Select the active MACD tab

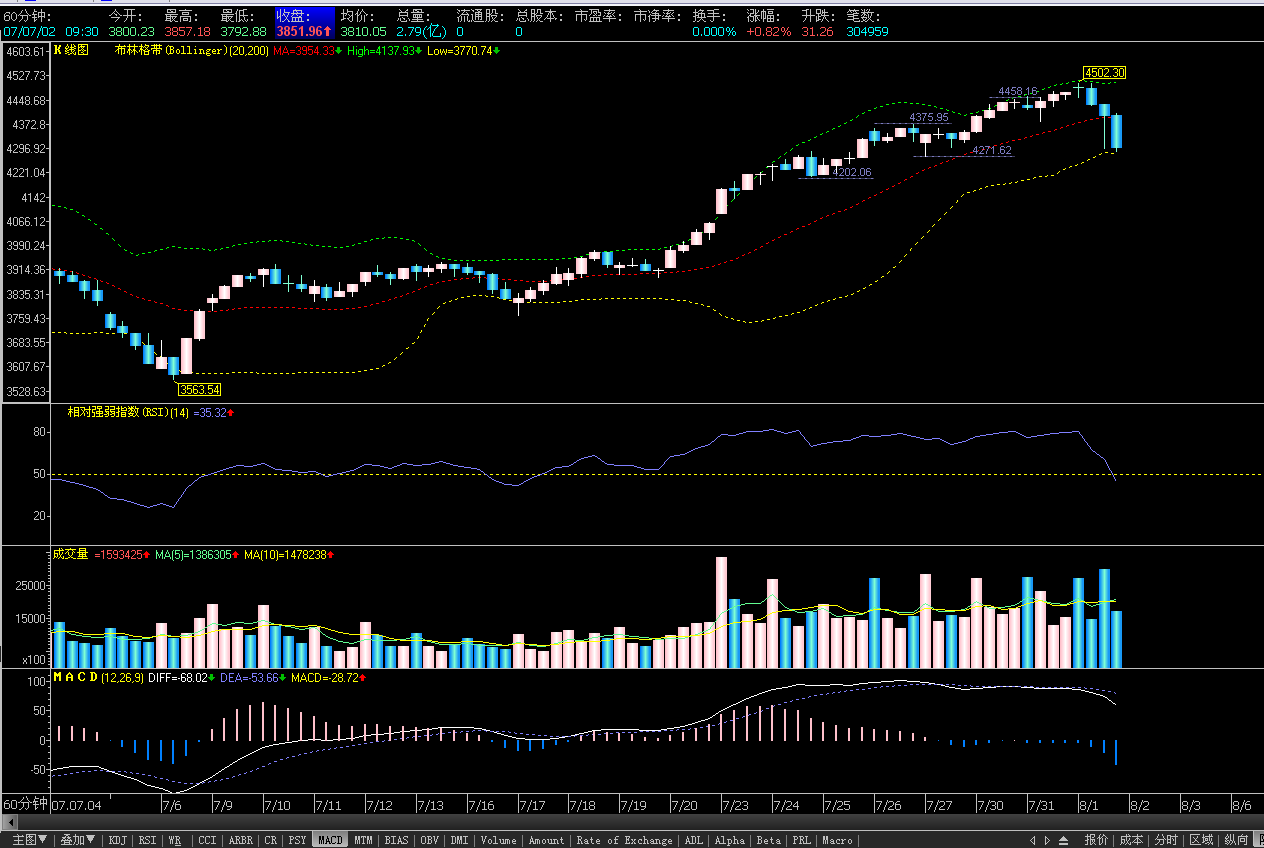330,841
